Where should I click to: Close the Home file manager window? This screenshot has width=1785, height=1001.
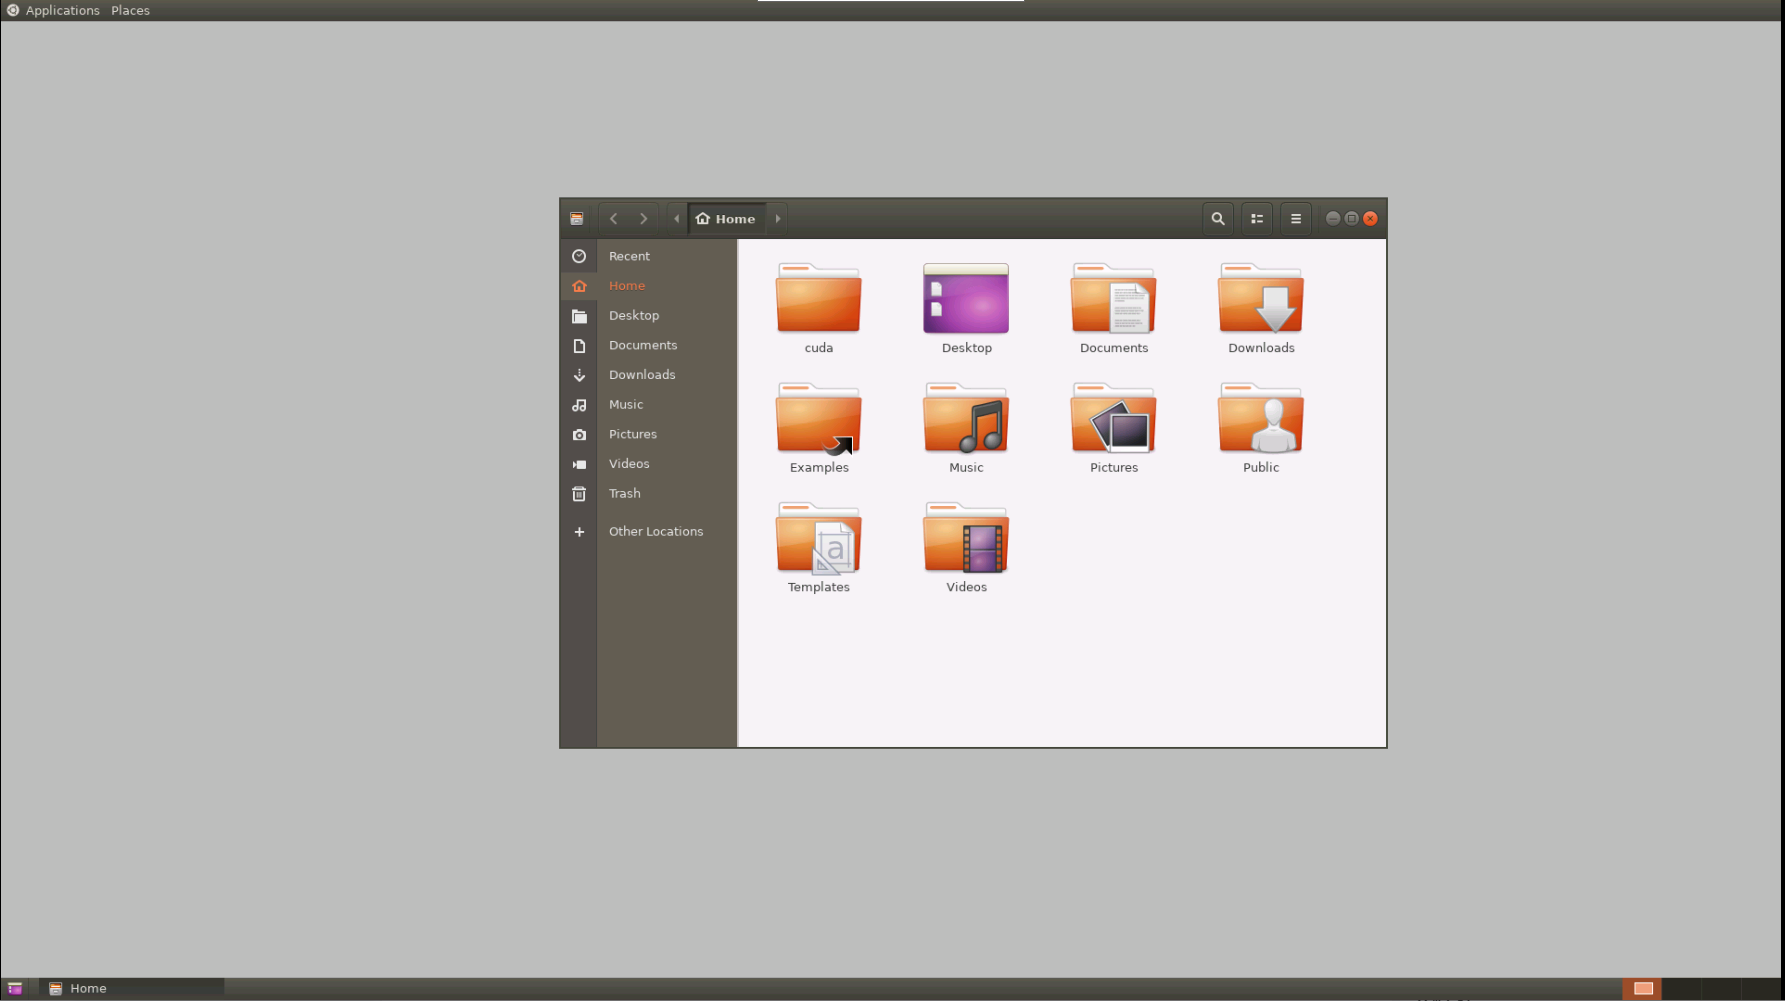click(x=1370, y=219)
